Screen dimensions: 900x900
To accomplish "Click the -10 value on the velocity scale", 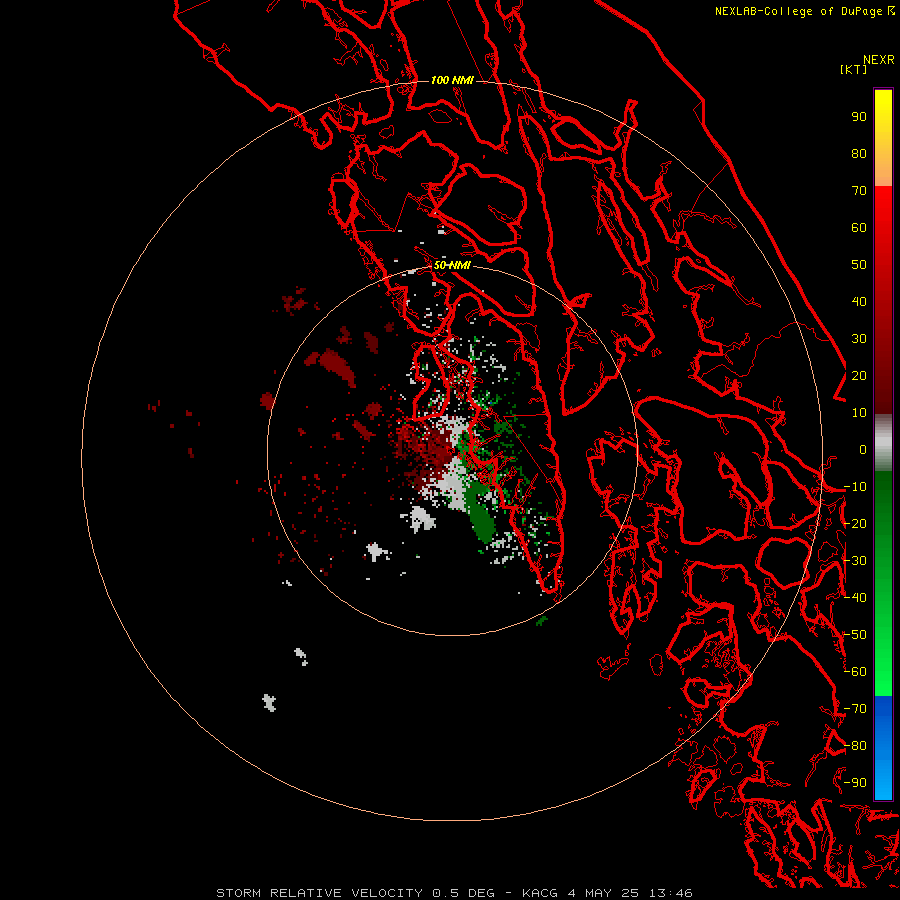I will pyautogui.click(x=855, y=487).
